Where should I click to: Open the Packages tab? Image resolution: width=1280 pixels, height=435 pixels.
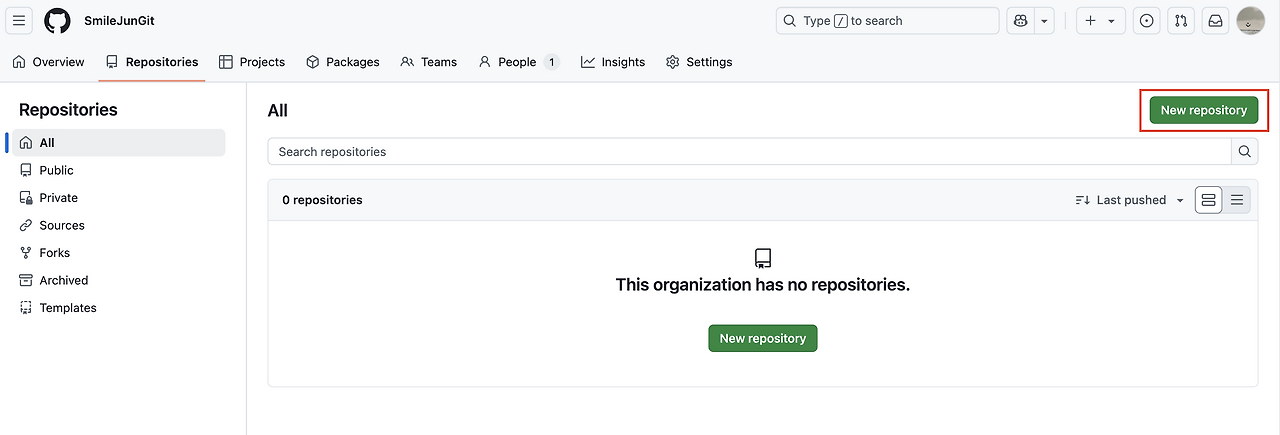tap(343, 62)
